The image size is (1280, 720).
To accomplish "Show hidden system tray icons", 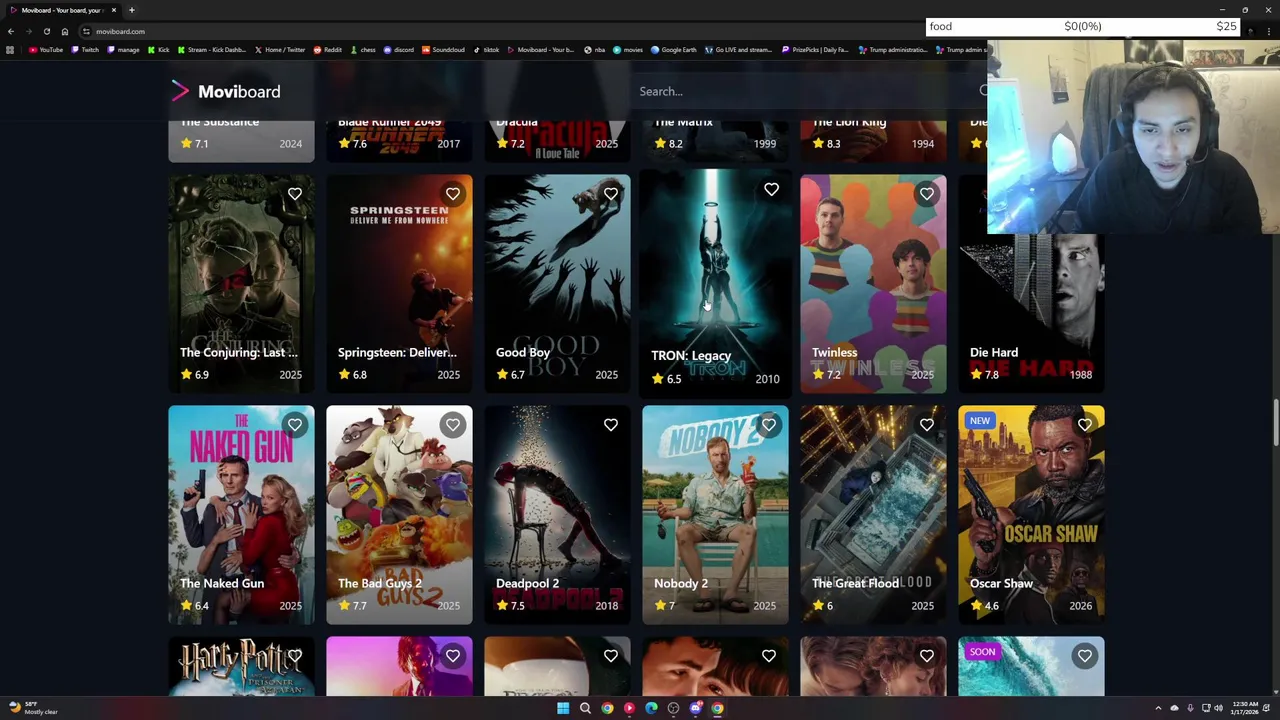I will pyautogui.click(x=1158, y=708).
